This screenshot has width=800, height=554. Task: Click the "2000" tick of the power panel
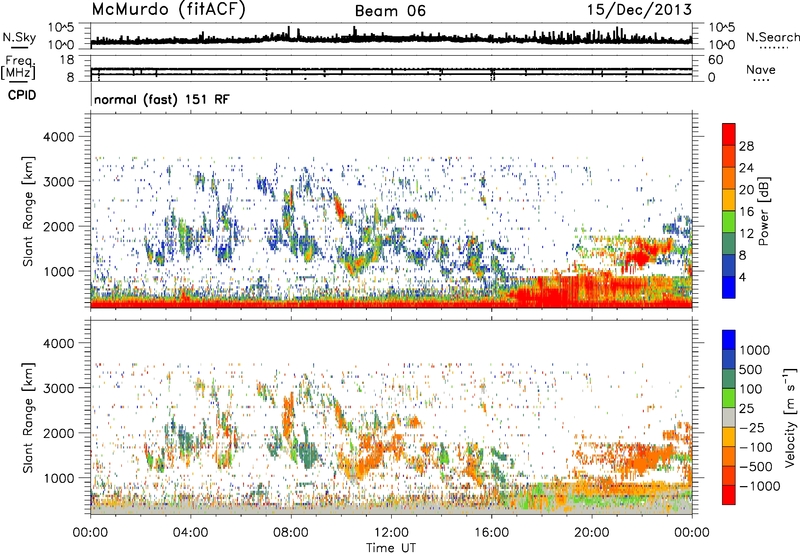60,226
